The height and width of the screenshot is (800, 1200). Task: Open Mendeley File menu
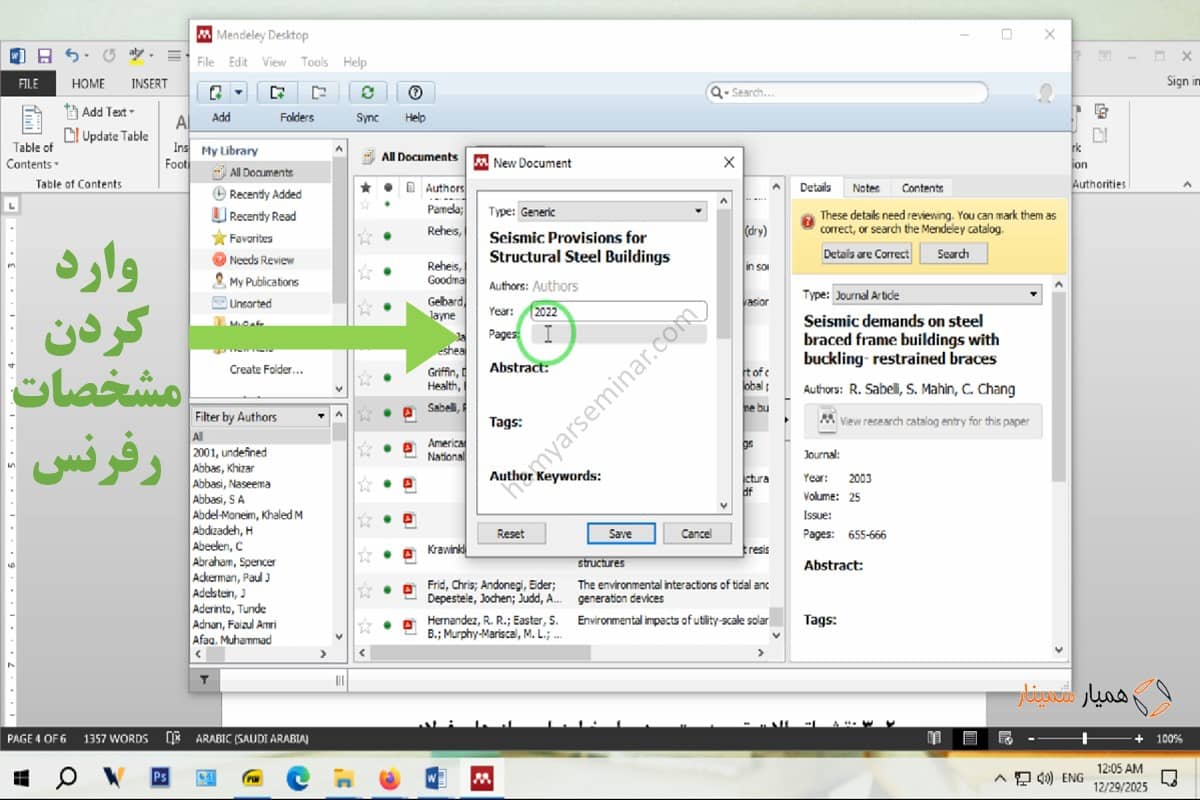point(205,62)
